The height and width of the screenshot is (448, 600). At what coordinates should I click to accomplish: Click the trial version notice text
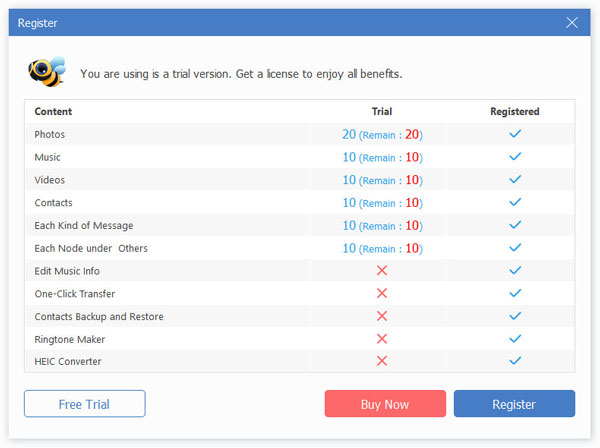[x=241, y=74]
